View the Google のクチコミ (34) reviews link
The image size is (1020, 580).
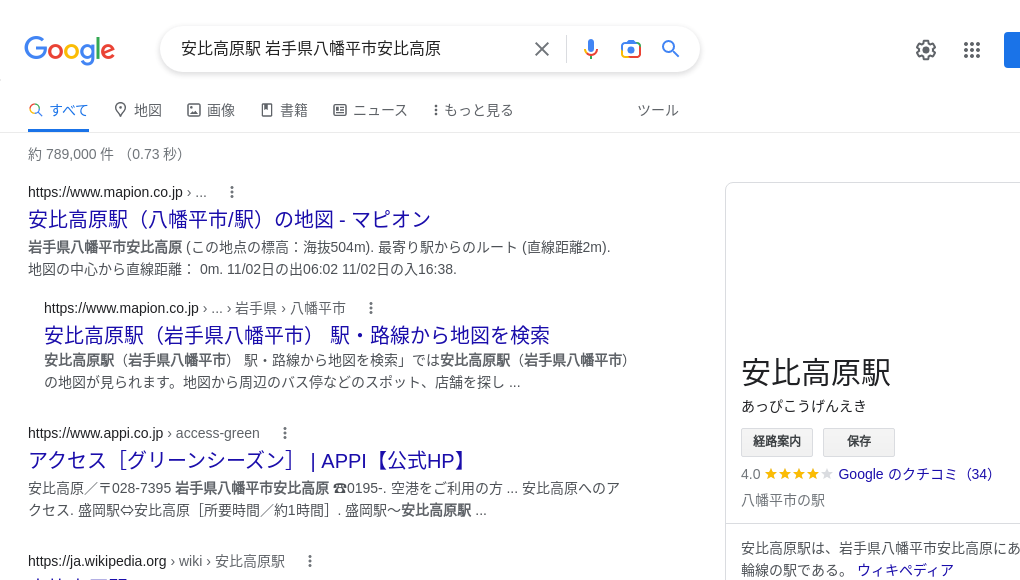915,474
